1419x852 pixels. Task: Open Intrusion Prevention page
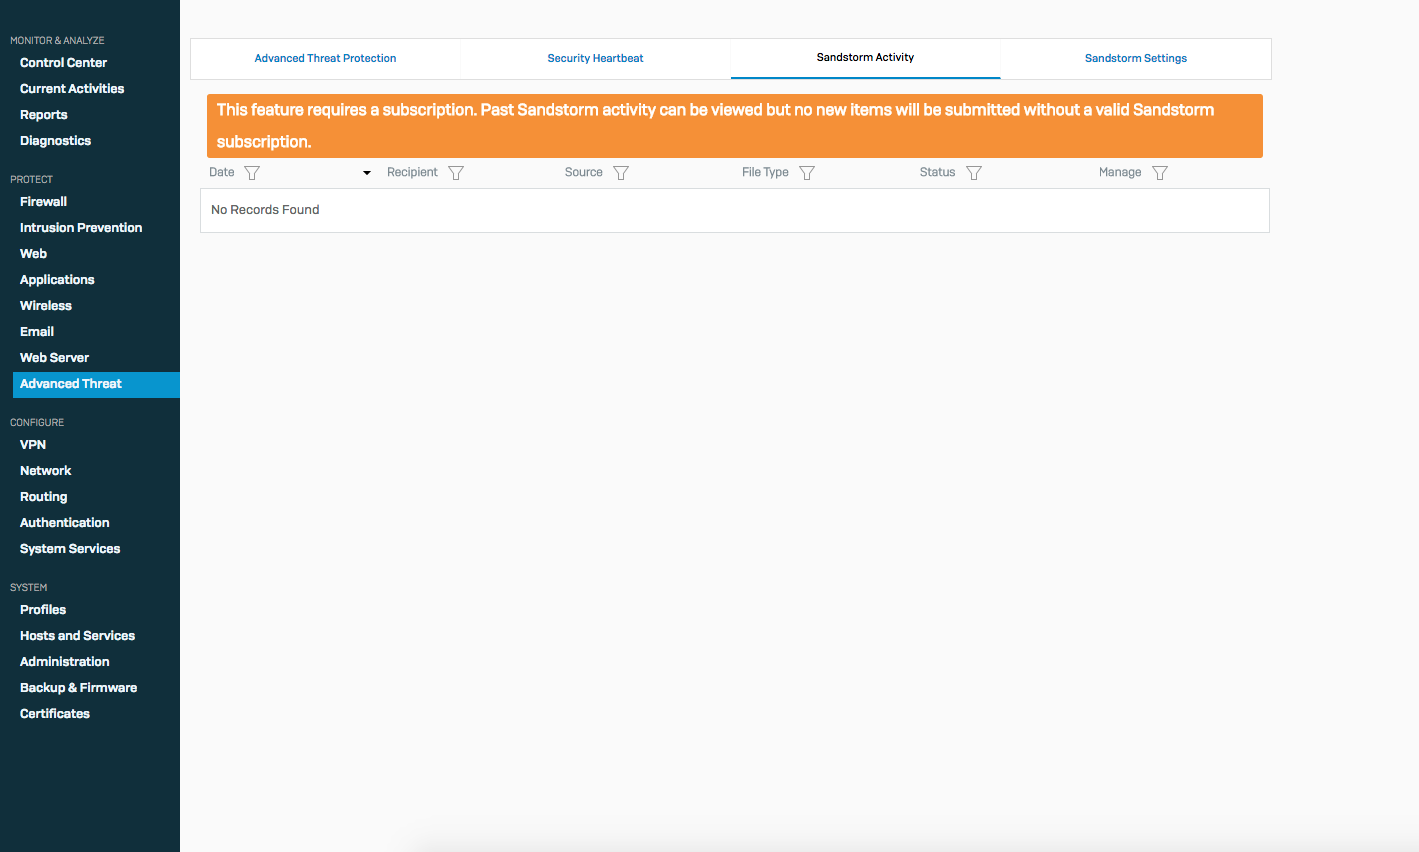coord(81,228)
